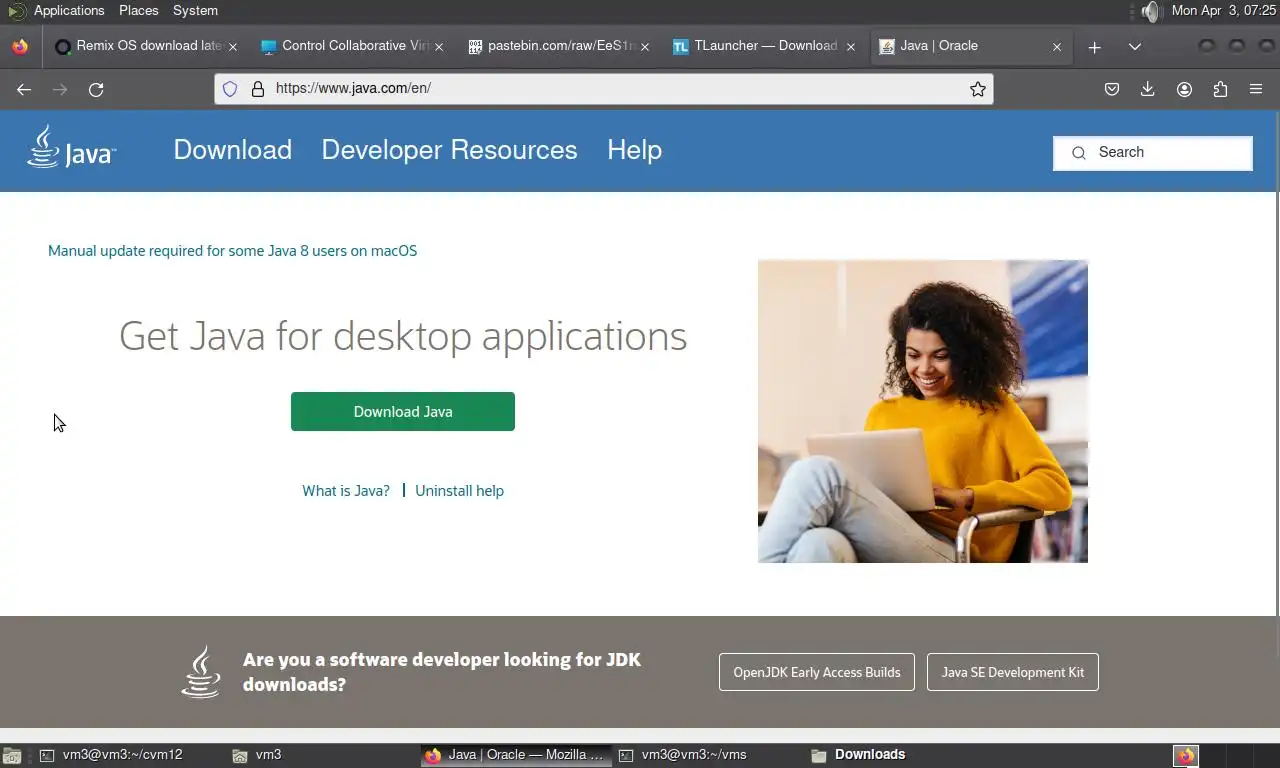Screen dimensions: 1280x768
Task: Open the What is Java? link
Action: (x=346, y=491)
